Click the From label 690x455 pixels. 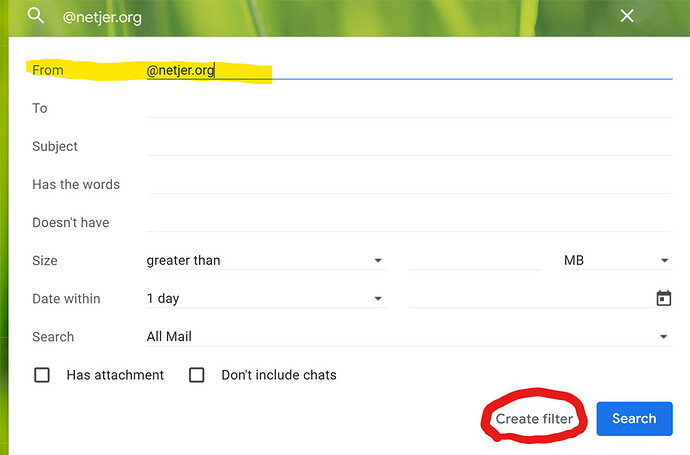point(48,70)
